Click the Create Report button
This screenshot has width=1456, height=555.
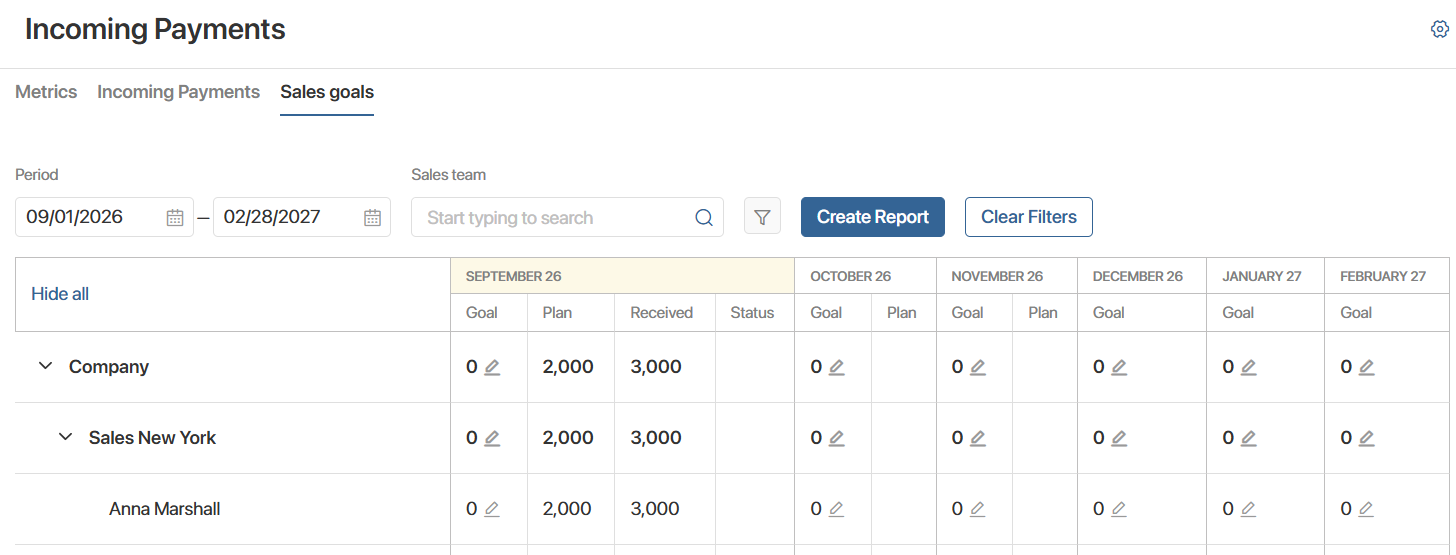coord(873,217)
